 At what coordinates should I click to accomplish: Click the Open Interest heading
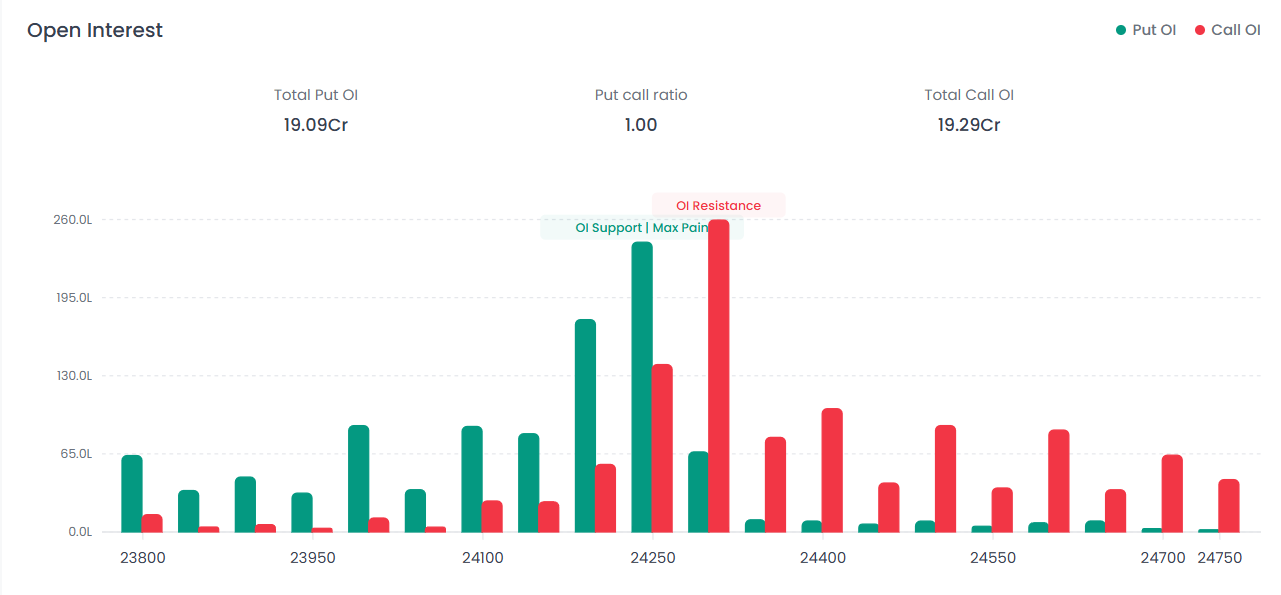point(95,31)
